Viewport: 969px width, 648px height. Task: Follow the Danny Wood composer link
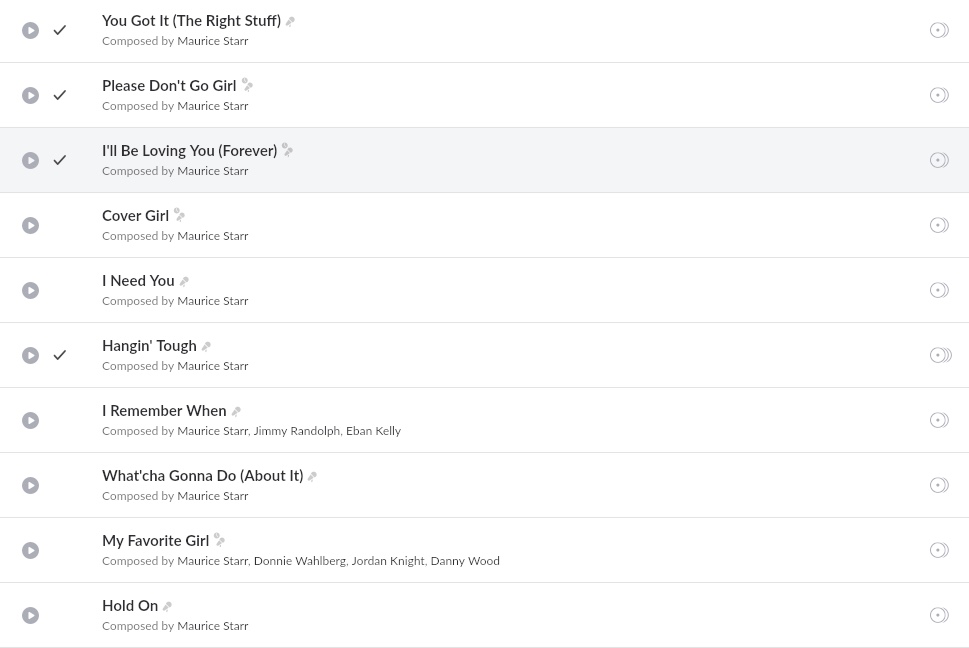pyautogui.click(x=465, y=561)
